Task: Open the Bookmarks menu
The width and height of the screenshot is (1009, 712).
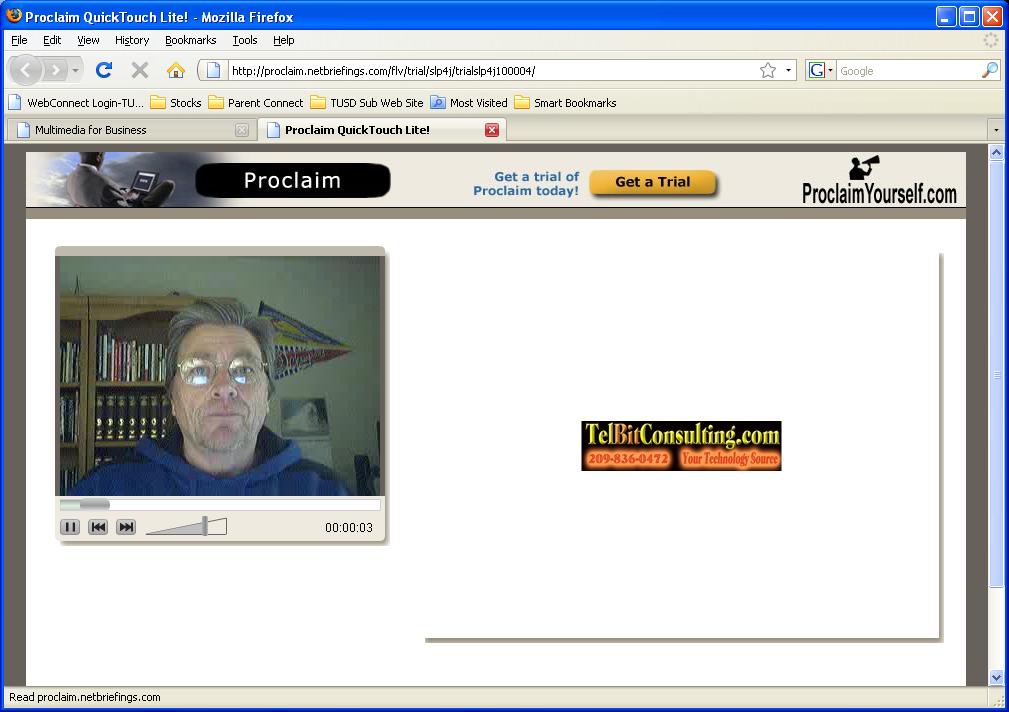Action: click(x=190, y=40)
